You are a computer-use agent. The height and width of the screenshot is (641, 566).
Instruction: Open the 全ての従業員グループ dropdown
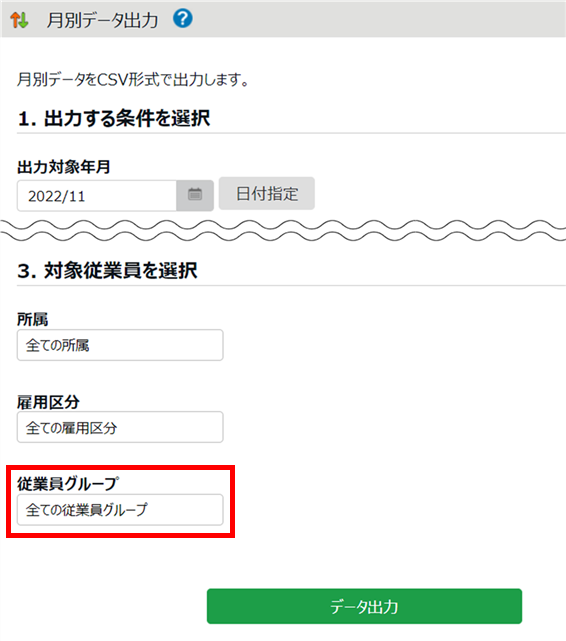tap(120, 510)
